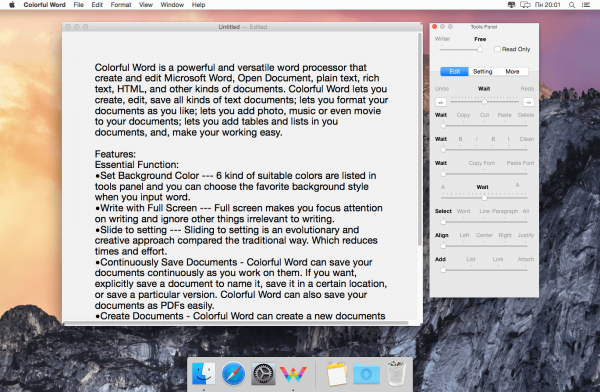
Task: Open the Notes app in the dock
Action: 336,374
